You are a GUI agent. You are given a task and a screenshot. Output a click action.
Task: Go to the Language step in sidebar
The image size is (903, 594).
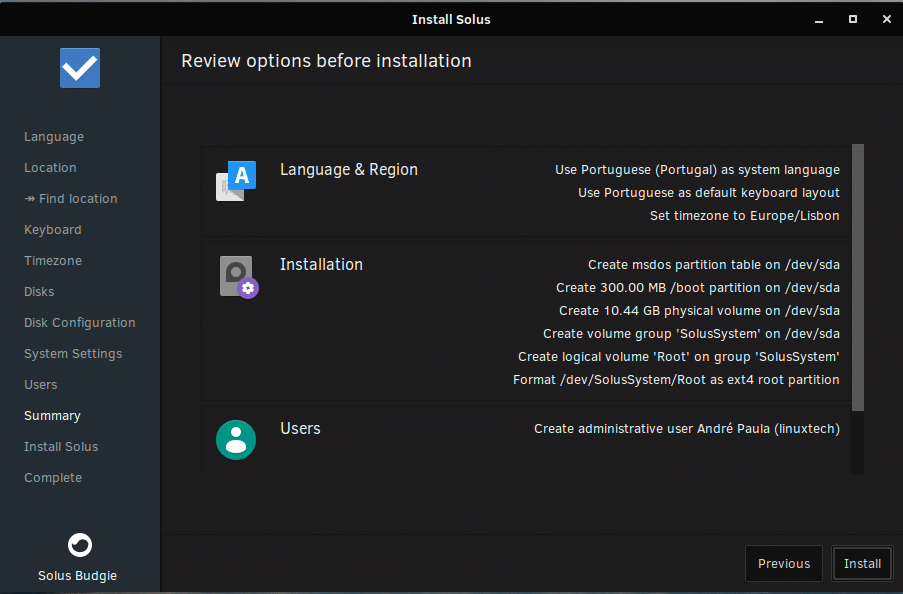(54, 137)
